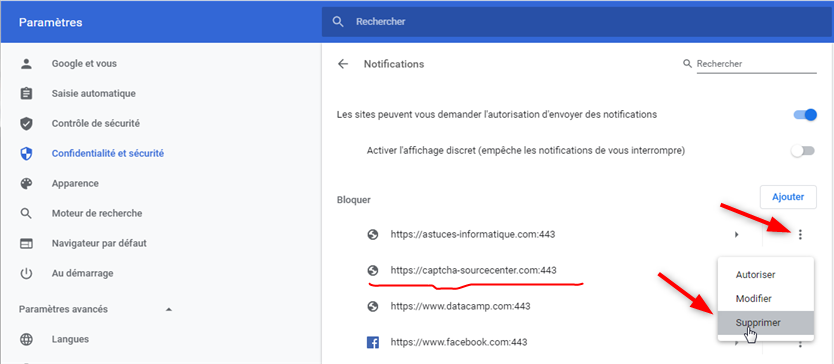Collapse the Paramètres avancés section

pos(169,309)
